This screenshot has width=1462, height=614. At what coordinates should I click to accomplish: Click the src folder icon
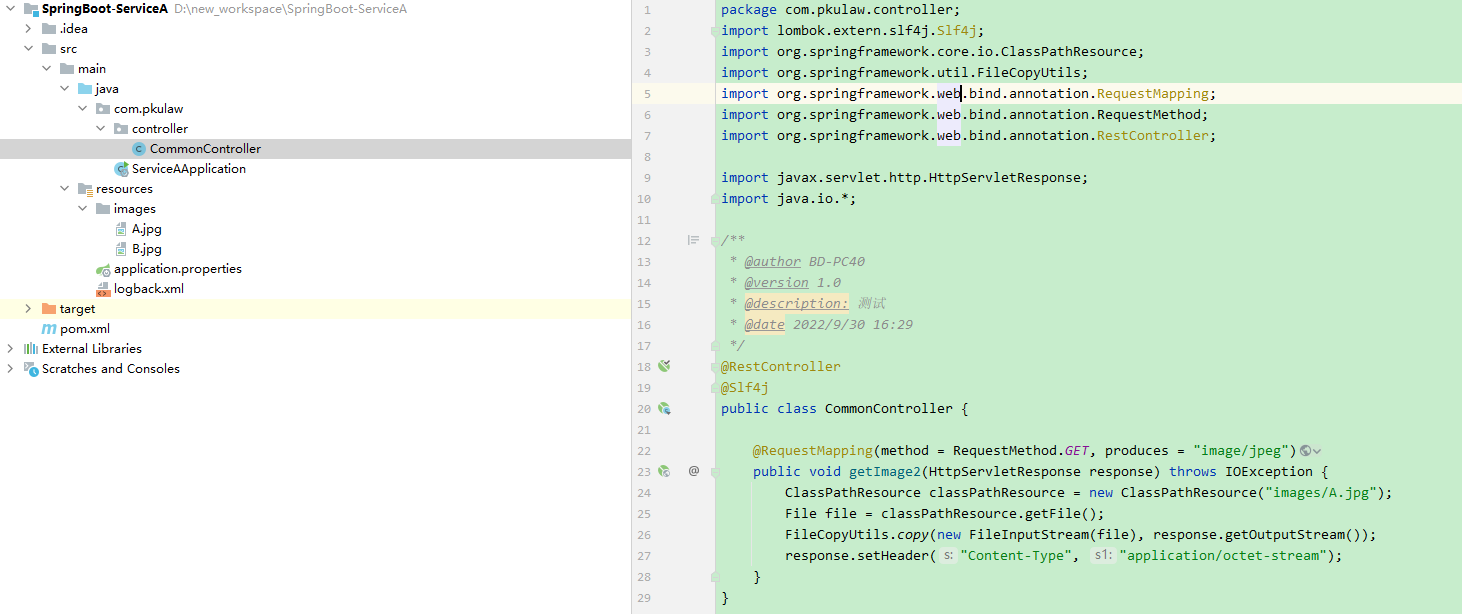[49, 49]
